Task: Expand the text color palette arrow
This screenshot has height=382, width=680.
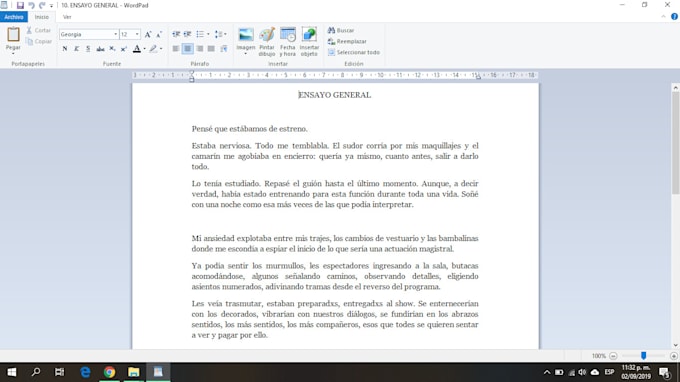Action: 144,49
